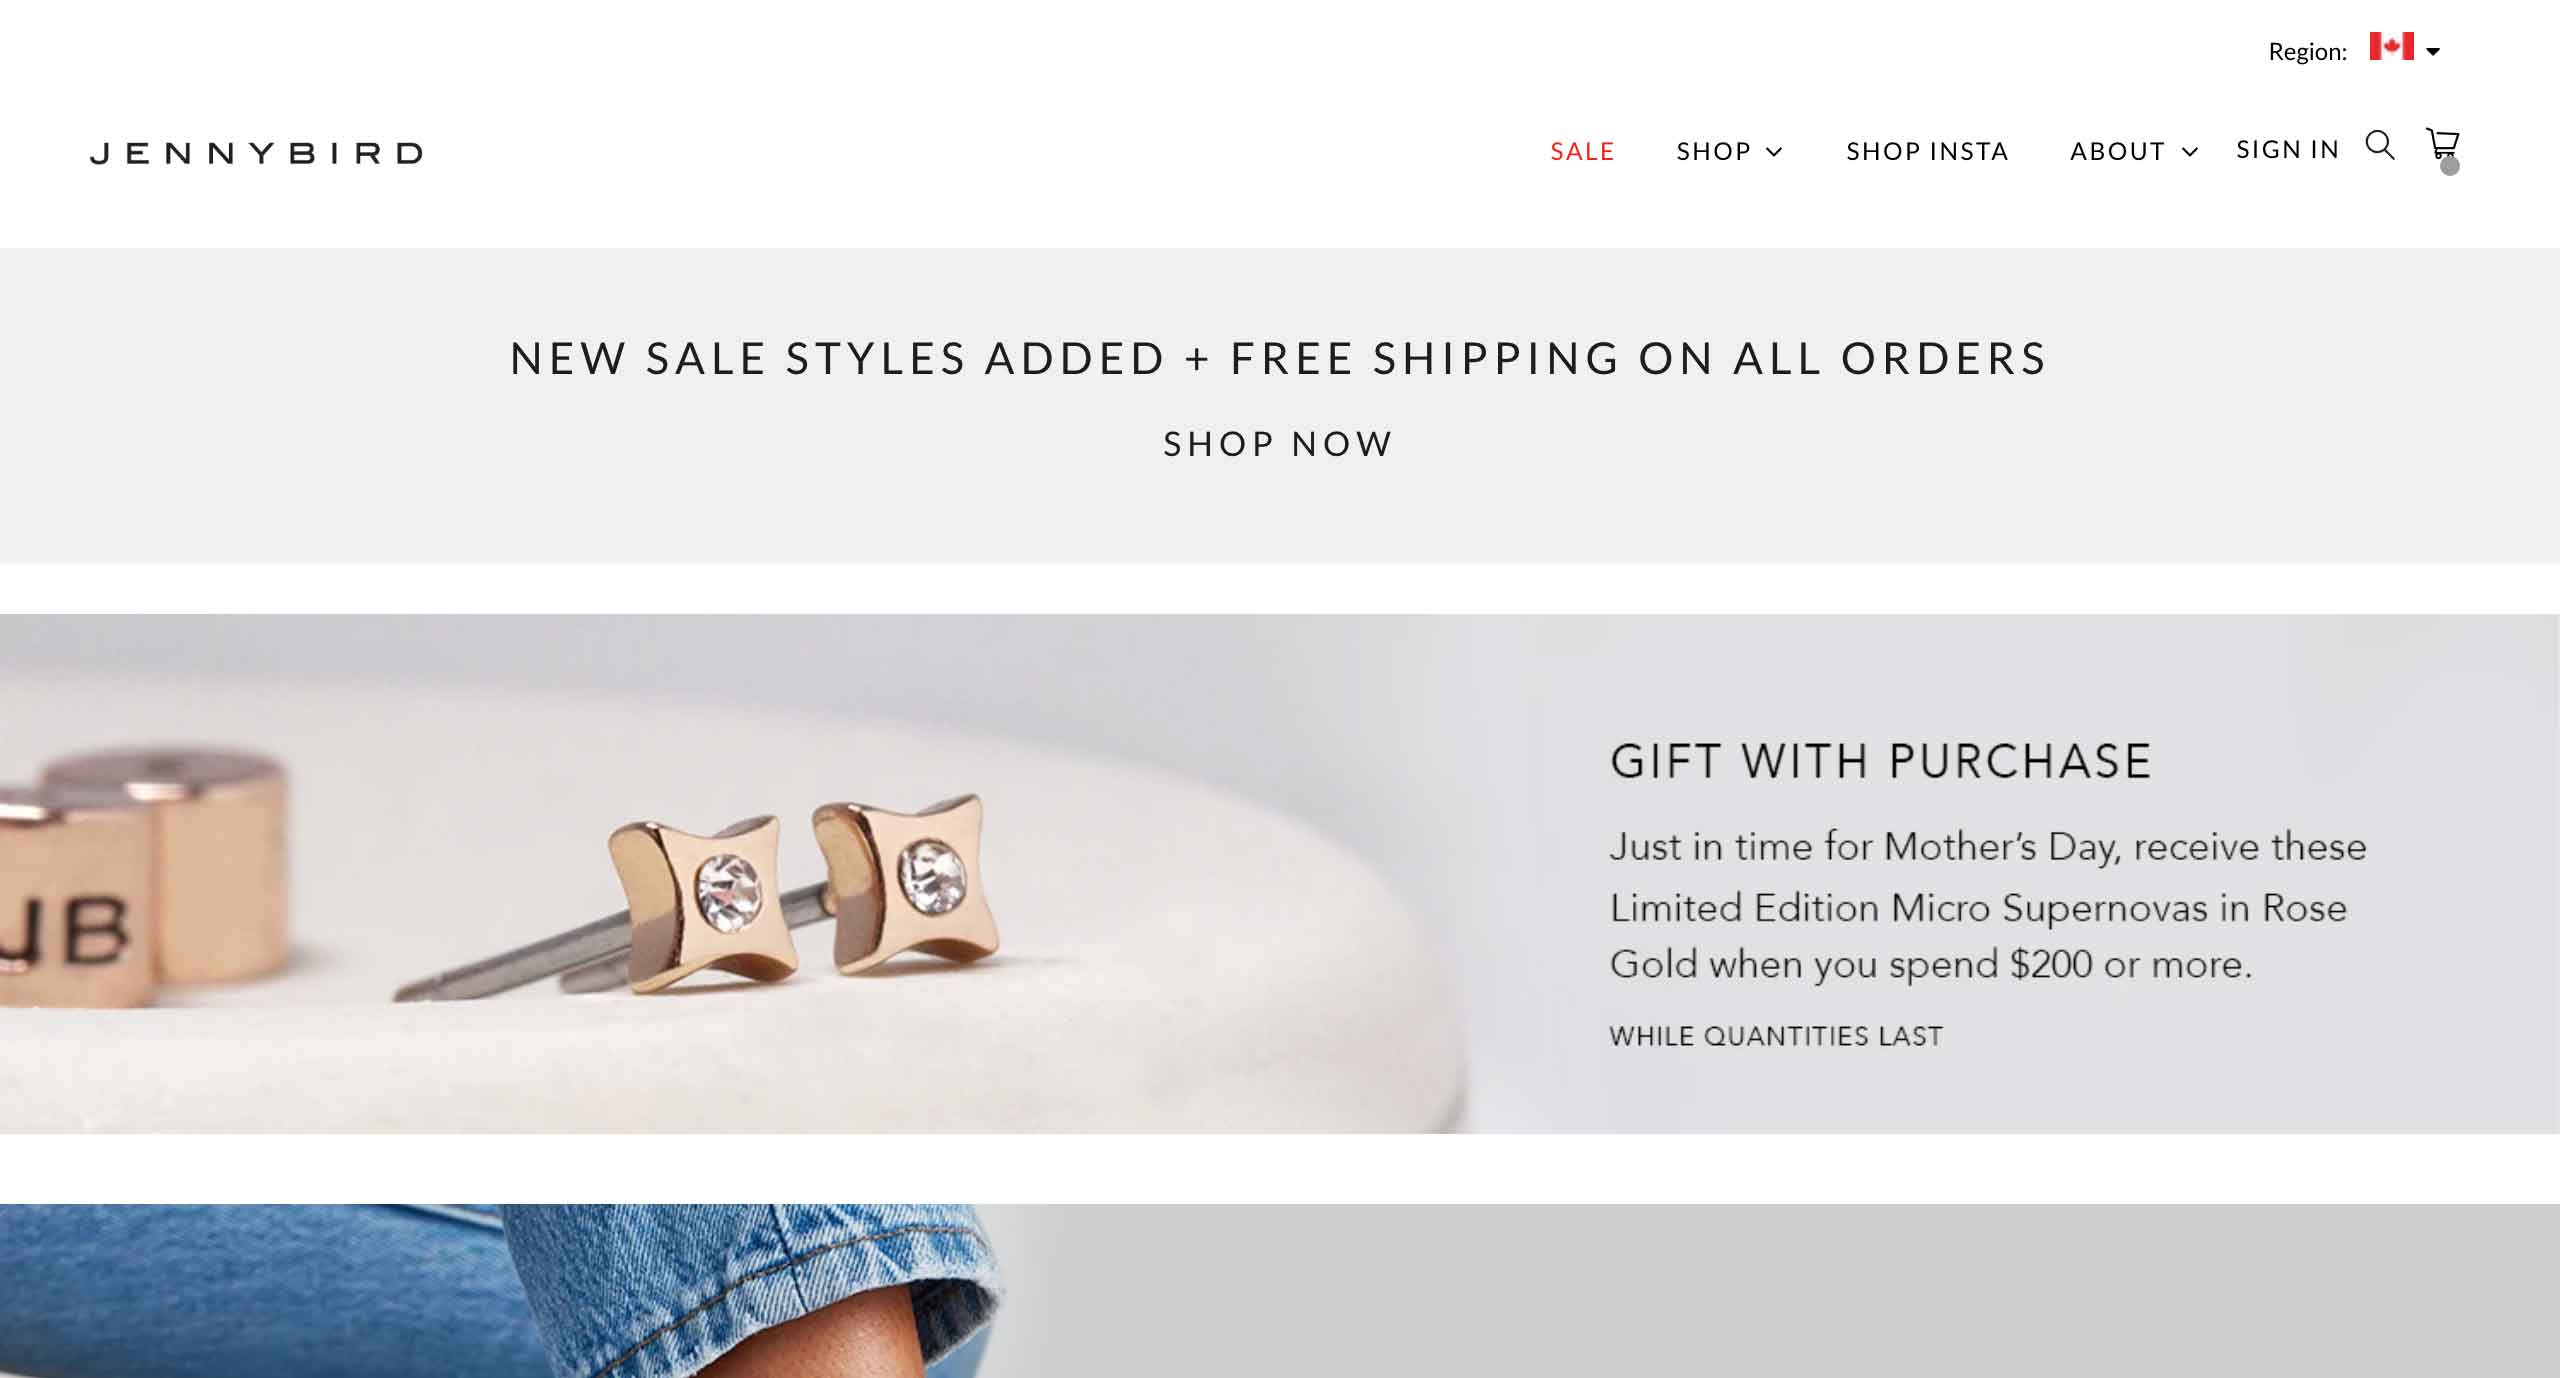Click the WHILE QUANTITIES LAST text
The width and height of the screenshot is (2560, 1378).
pos(1776,1036)
